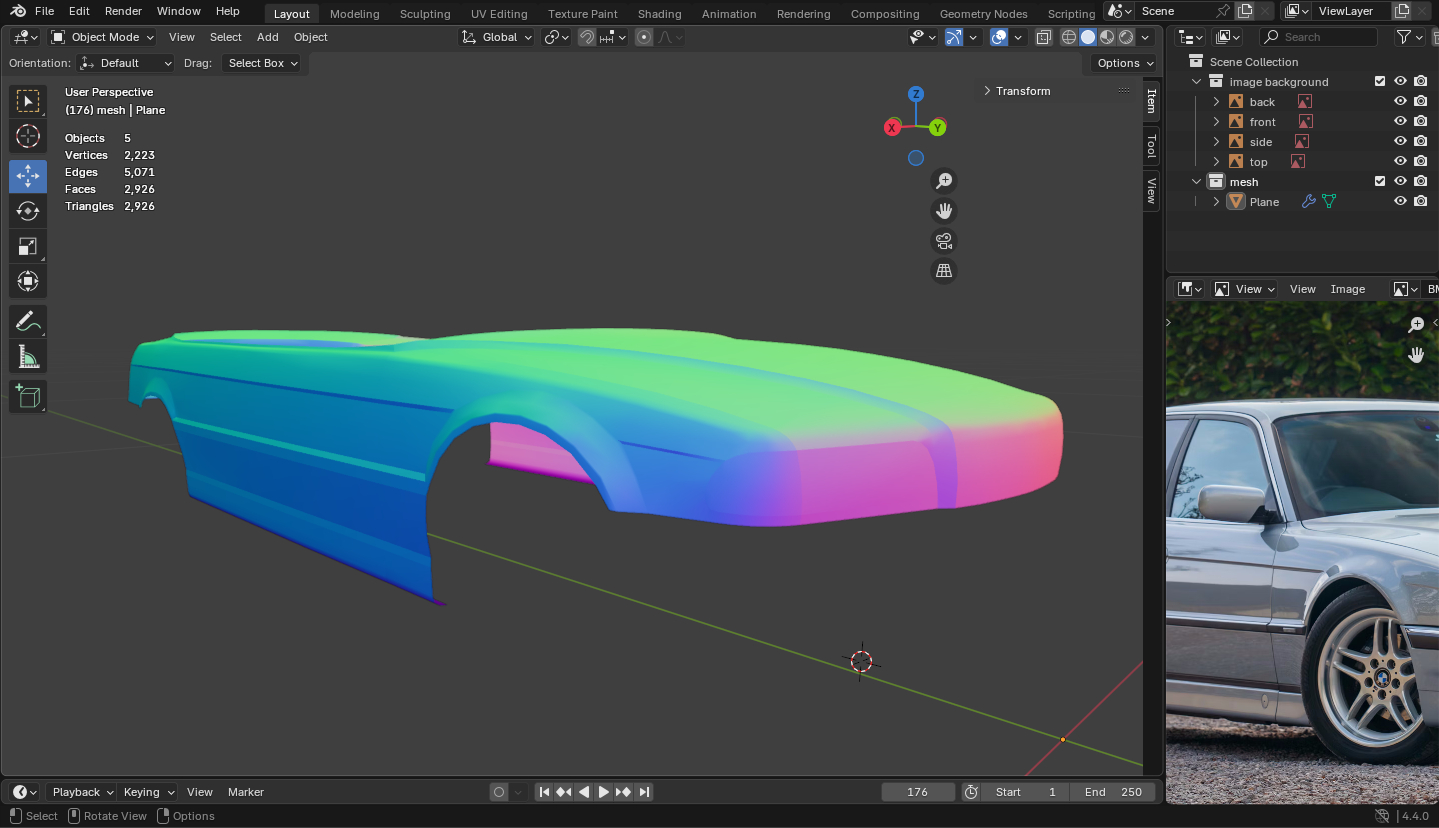
Task: Toggle camera view in viewport
Action: tap(943, 241)
